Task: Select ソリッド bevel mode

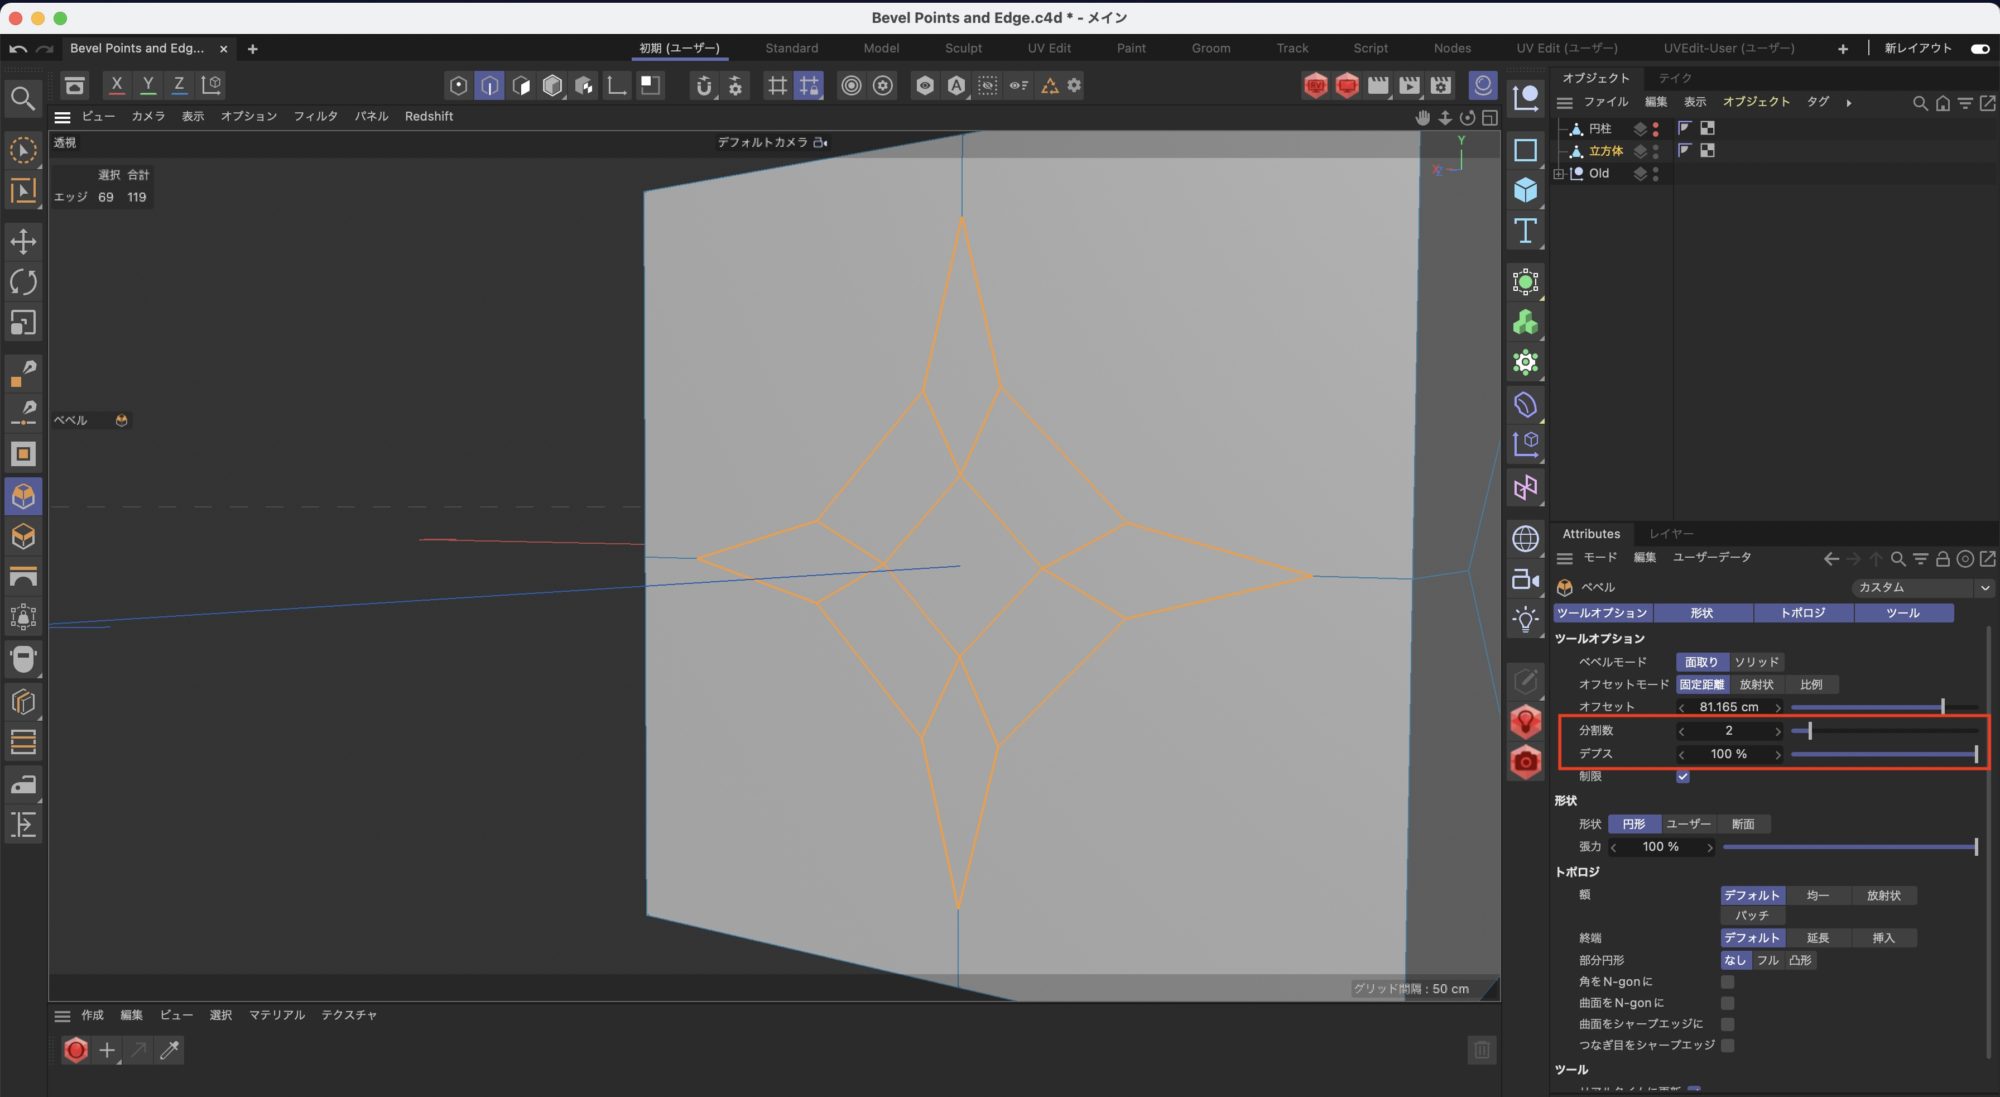Action: click(x=1756, y=662)
